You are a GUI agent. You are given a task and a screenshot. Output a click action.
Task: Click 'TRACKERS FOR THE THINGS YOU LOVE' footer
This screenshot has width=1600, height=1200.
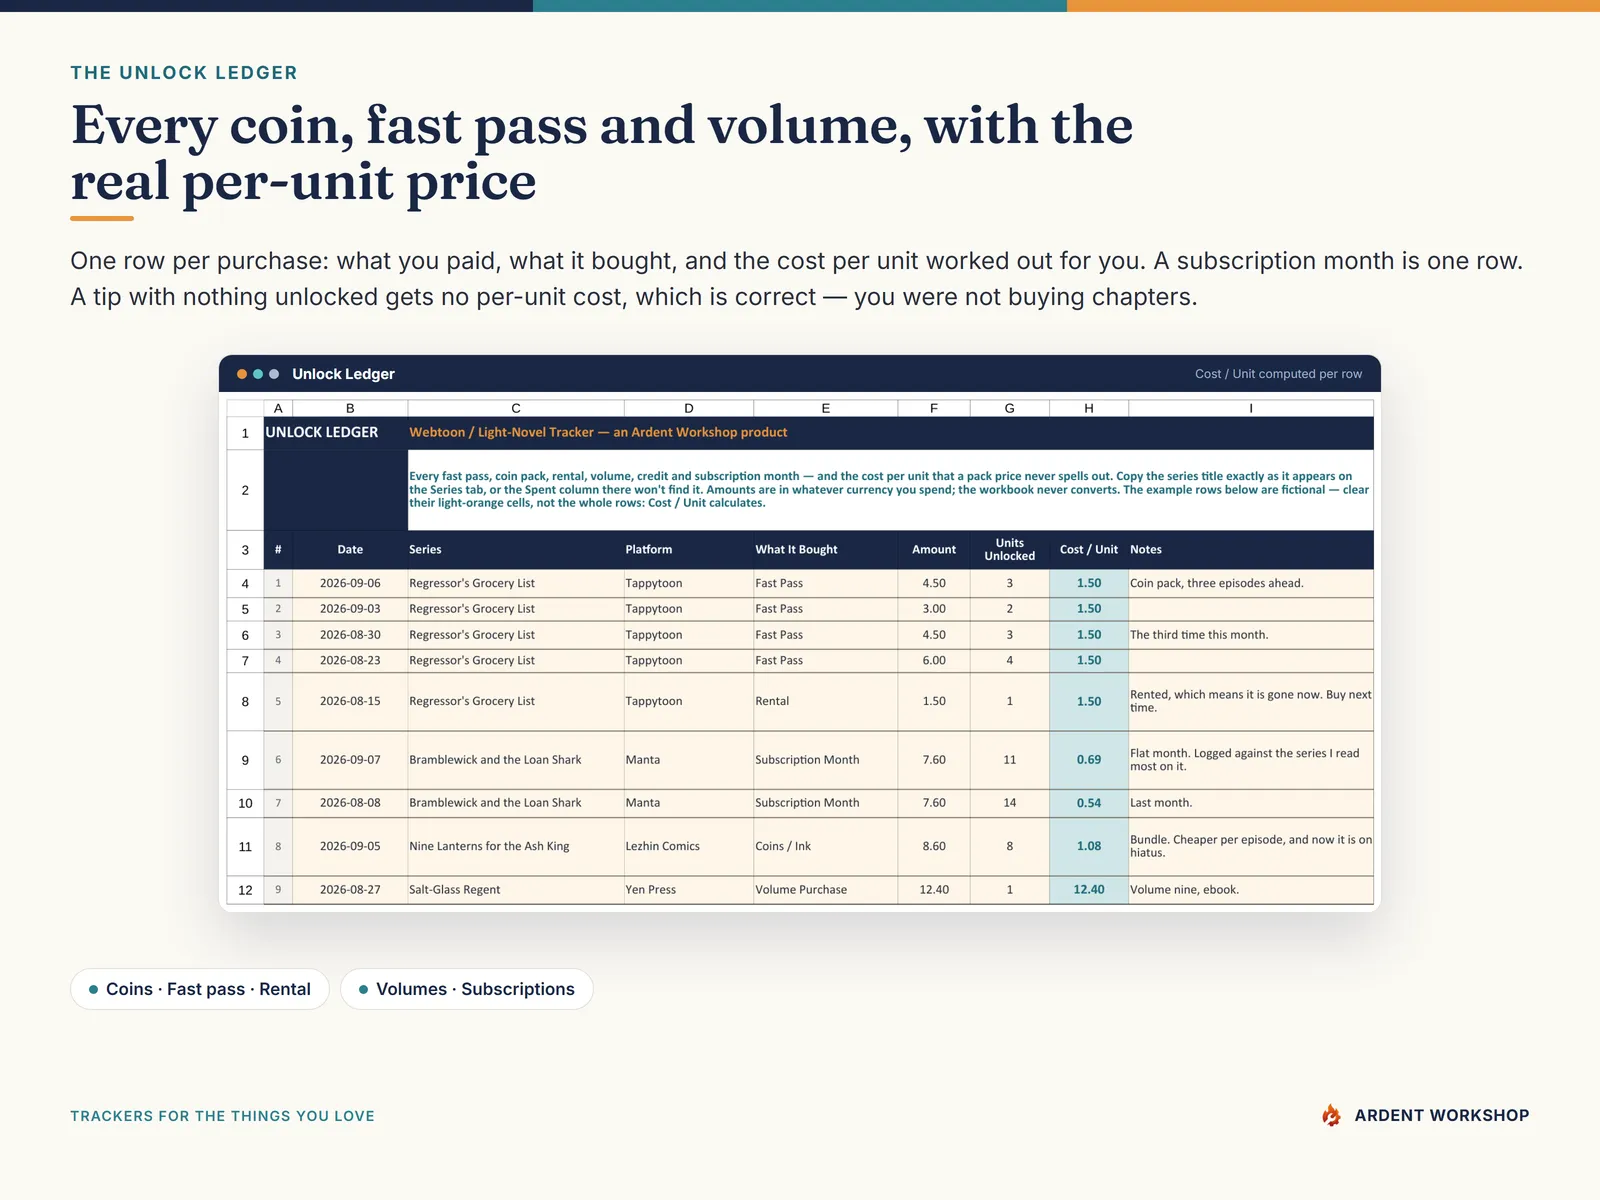(222, 1116)
